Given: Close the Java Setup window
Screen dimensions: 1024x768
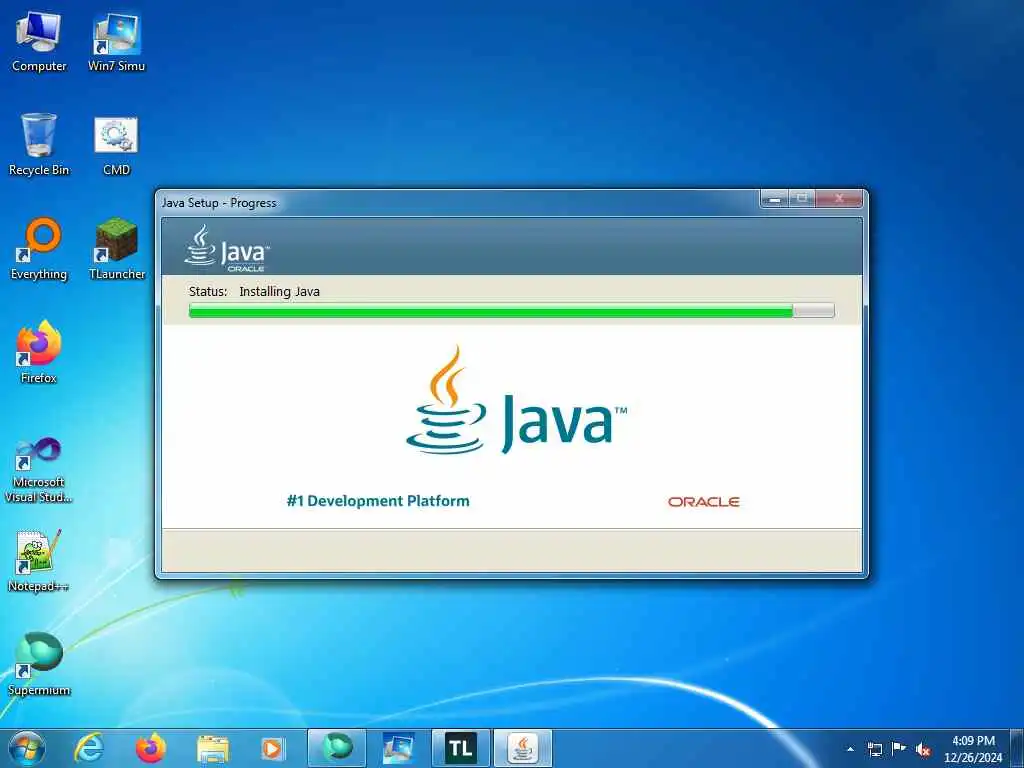Looking at the screenshot, I should click(x=840, y=199).
